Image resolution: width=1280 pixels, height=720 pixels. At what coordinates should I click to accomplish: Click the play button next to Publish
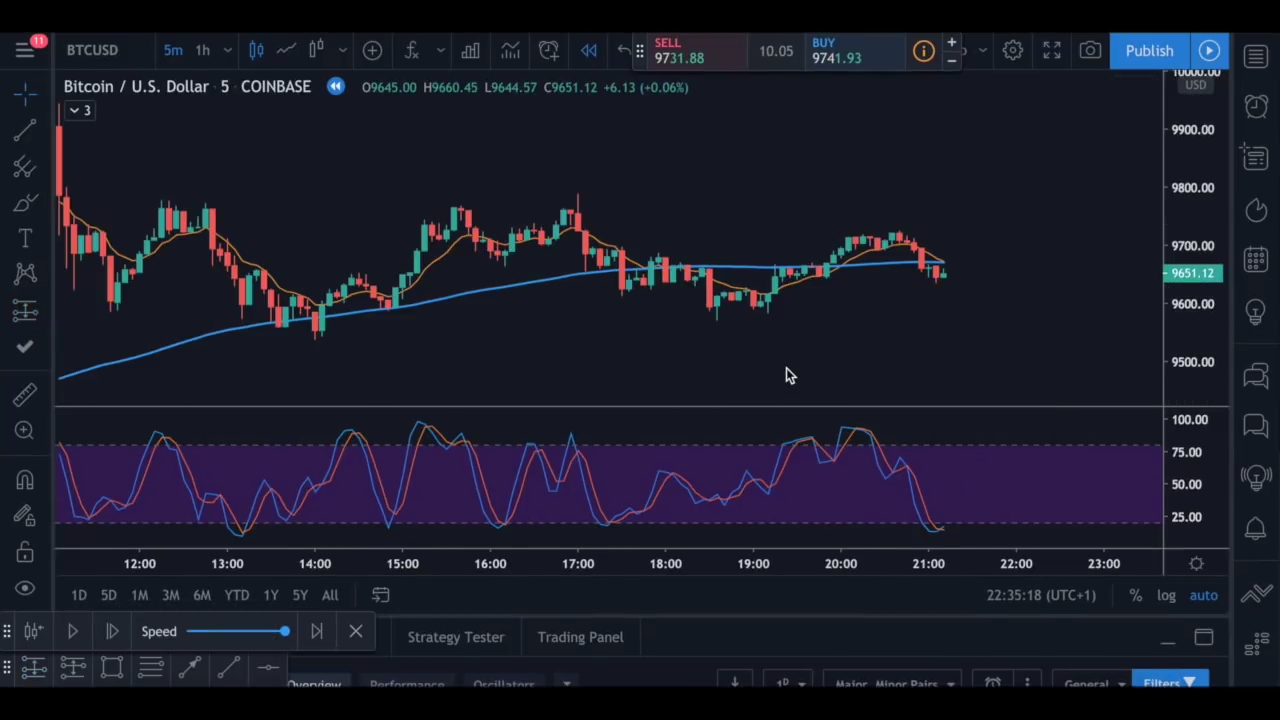[1209, 50]
